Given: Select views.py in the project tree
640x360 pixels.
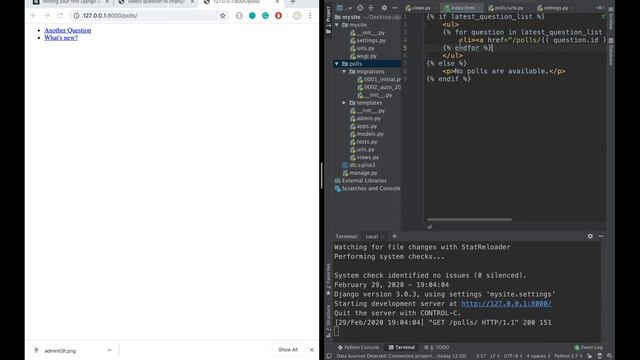Looking at the screenshot, I should pos(364,157).
